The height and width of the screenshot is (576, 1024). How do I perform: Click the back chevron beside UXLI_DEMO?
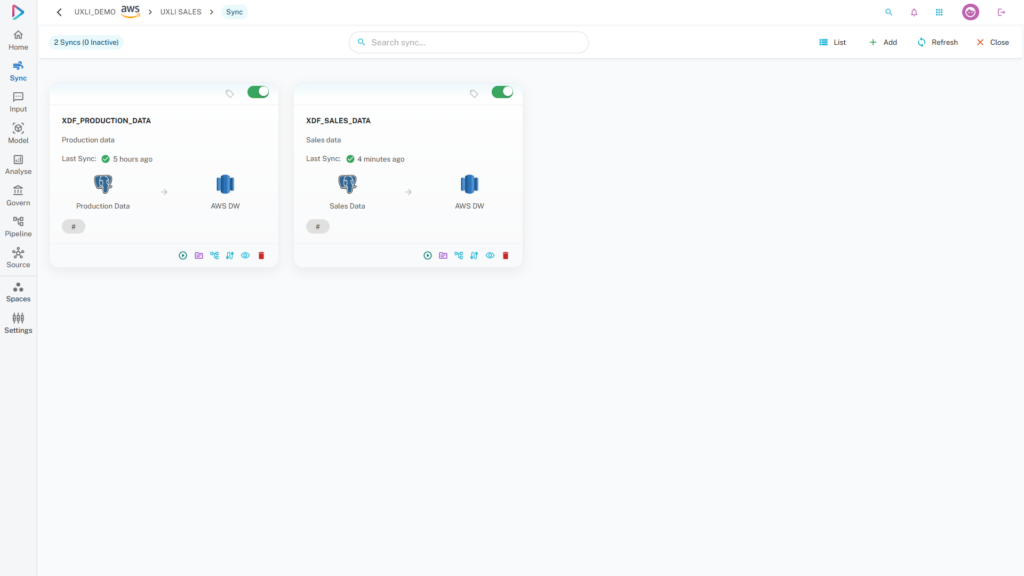point(59,12)
